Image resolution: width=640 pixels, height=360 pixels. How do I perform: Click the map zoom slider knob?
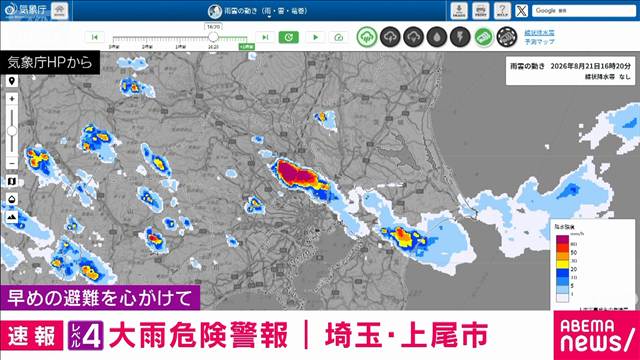point(12,131)
